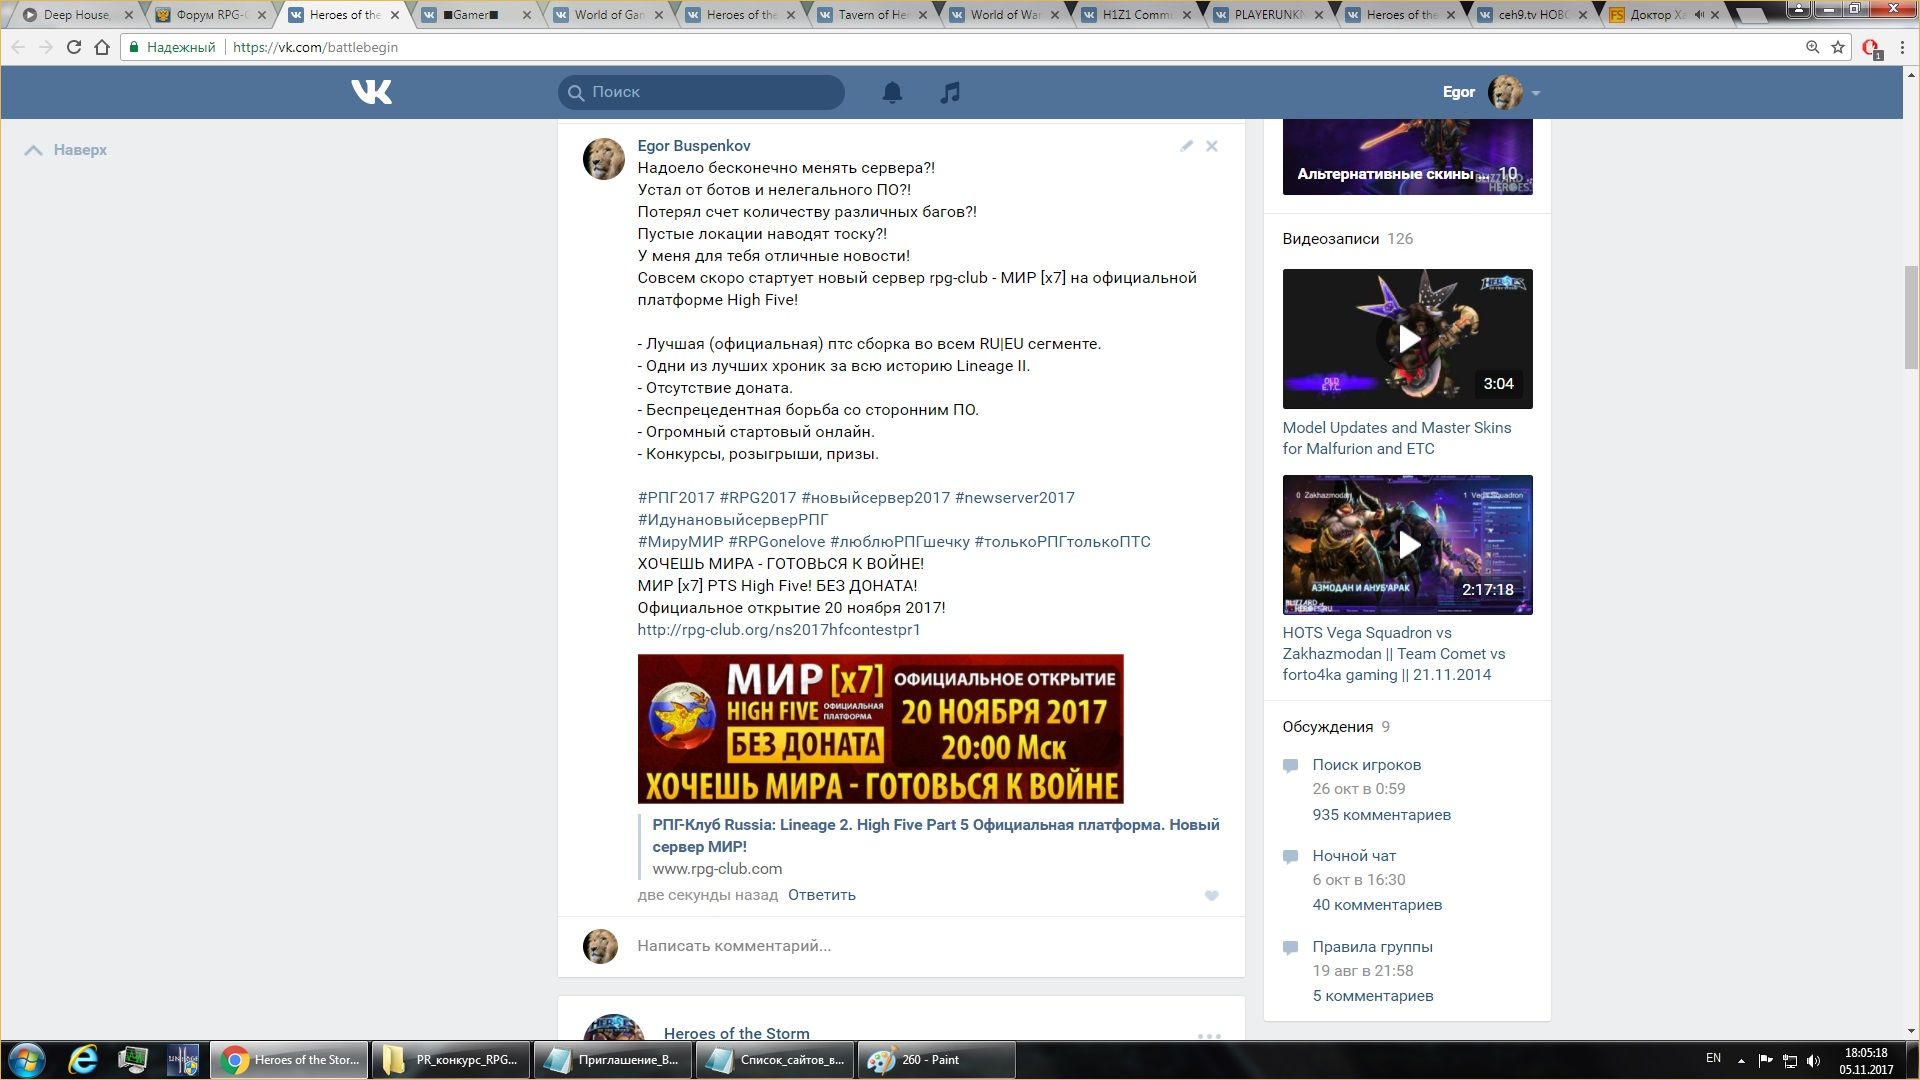Open Поиск игроков discussion

1367,765
